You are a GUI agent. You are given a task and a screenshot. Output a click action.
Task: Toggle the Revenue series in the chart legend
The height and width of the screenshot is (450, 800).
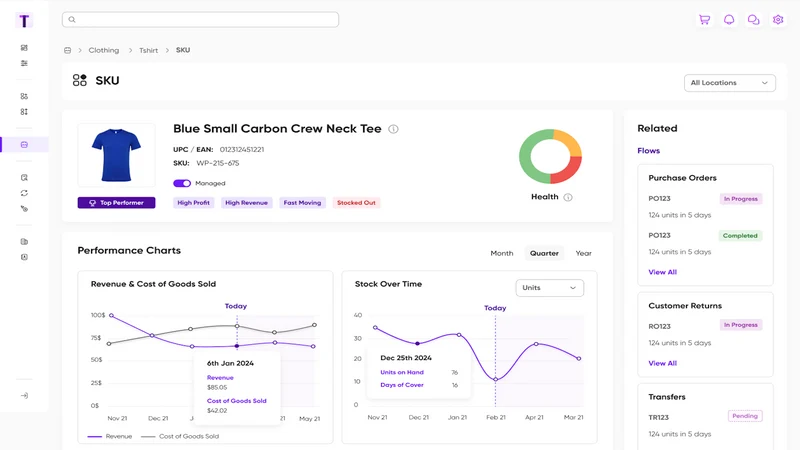pyautogui.click(x=110, y=436)
